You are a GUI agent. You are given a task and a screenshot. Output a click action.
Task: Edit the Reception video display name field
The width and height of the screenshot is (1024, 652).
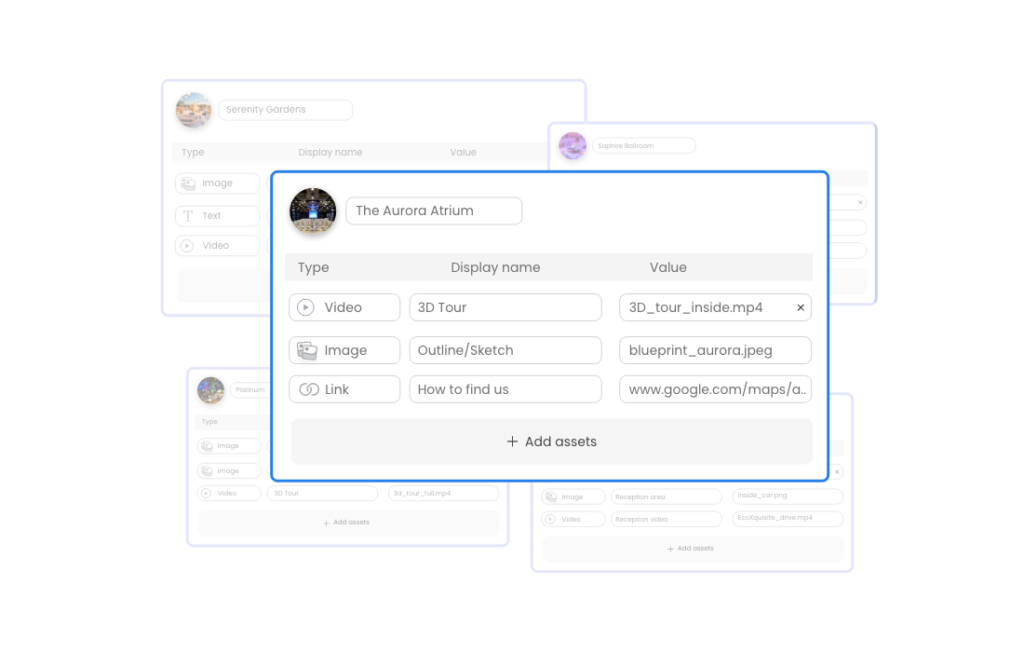[x=666, y=519]
